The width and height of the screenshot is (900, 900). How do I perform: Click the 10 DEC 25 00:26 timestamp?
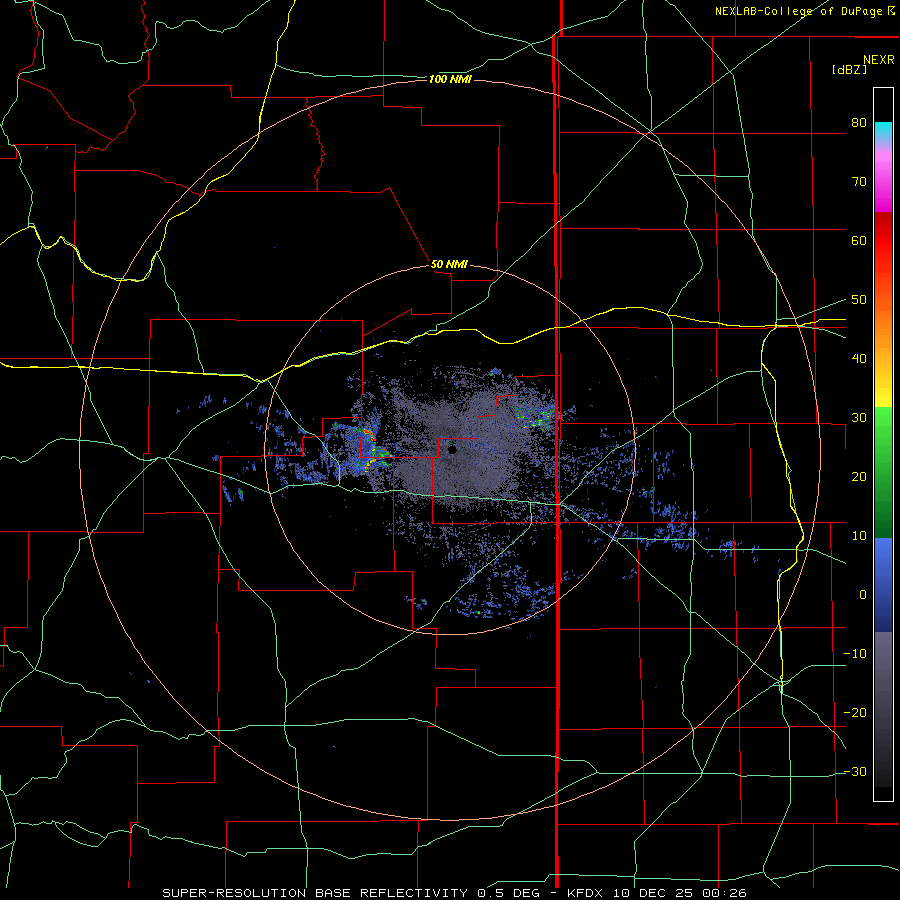click(x=678, y=893)
